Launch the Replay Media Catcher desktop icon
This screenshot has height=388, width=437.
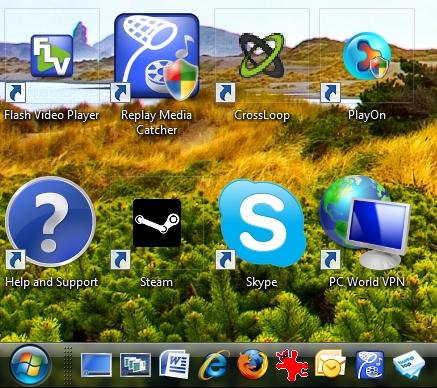[157, 57]
